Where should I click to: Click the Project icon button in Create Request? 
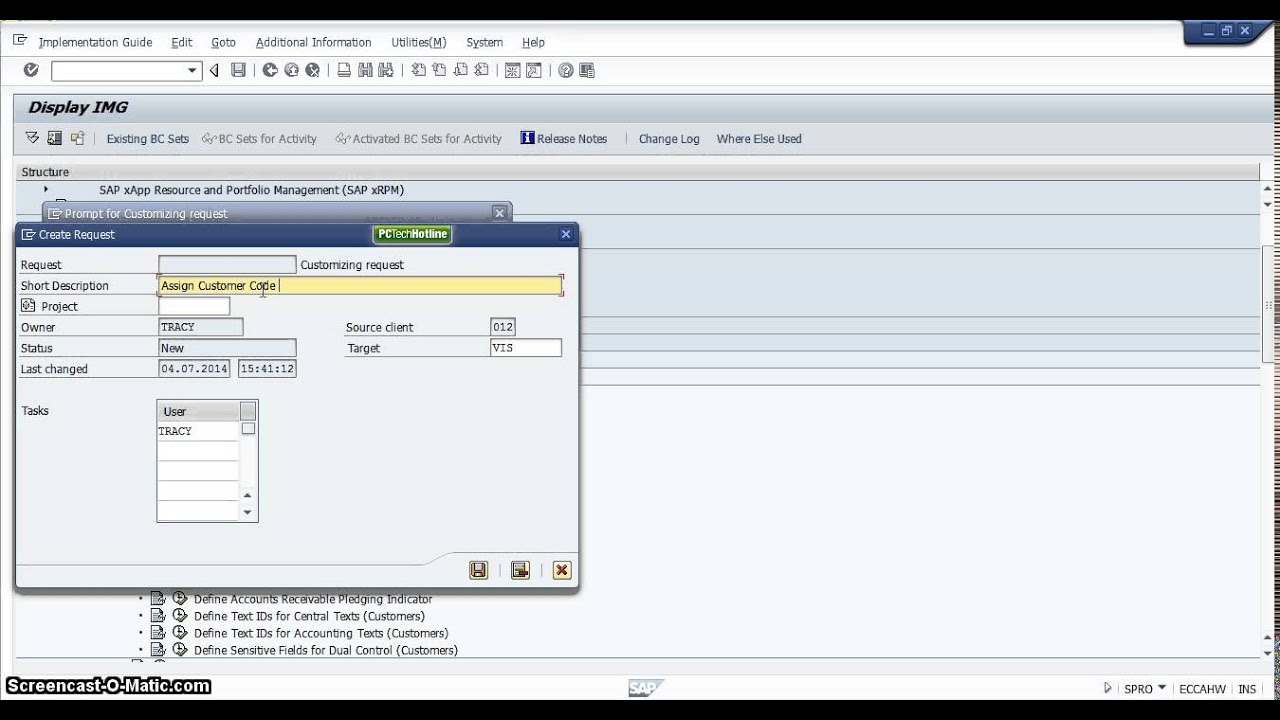pyautogui.click(x=28, y=306)
